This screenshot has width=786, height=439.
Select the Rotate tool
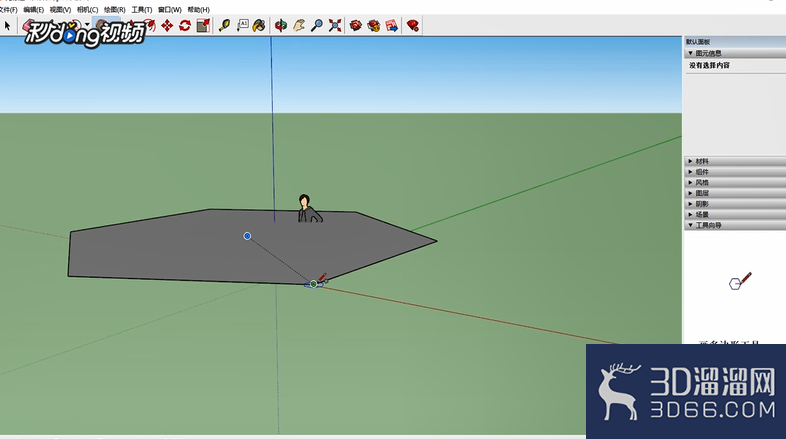tap(185, 26)
